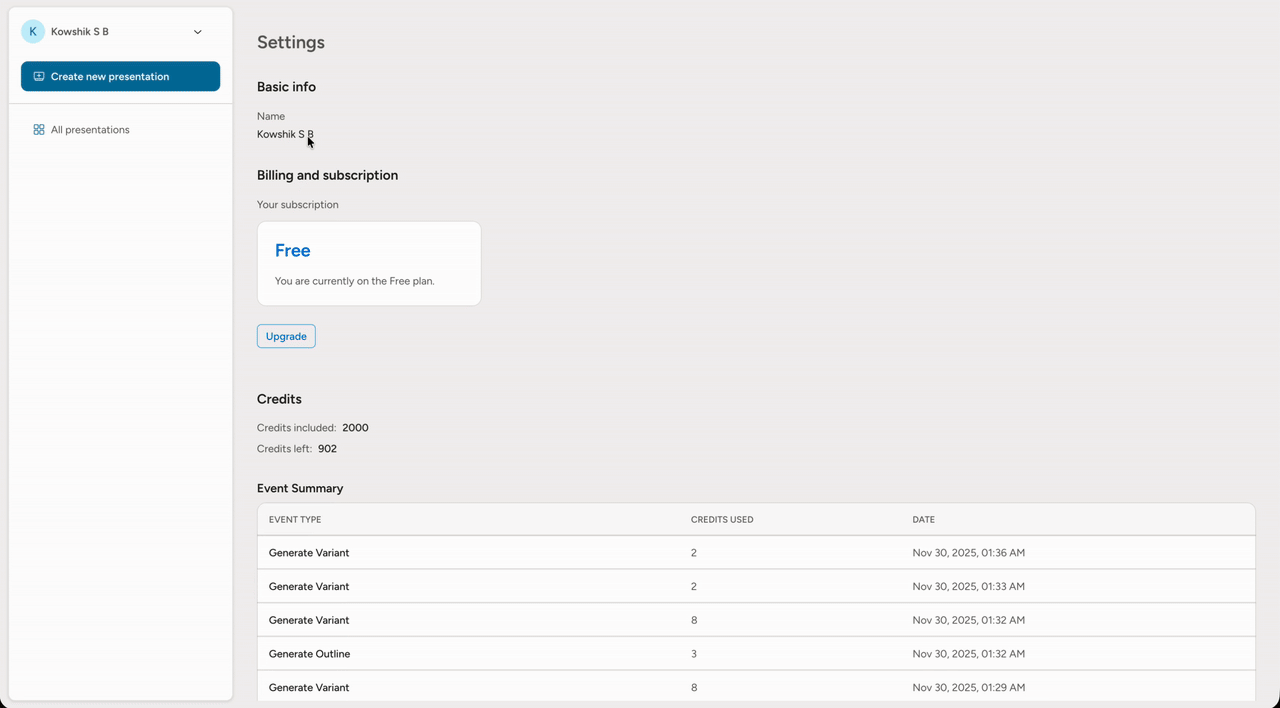Click Generate Variant row dated 01:36 AM
Screen dimensions: 1280x708
pyautogui.click(x=756, y=553)
